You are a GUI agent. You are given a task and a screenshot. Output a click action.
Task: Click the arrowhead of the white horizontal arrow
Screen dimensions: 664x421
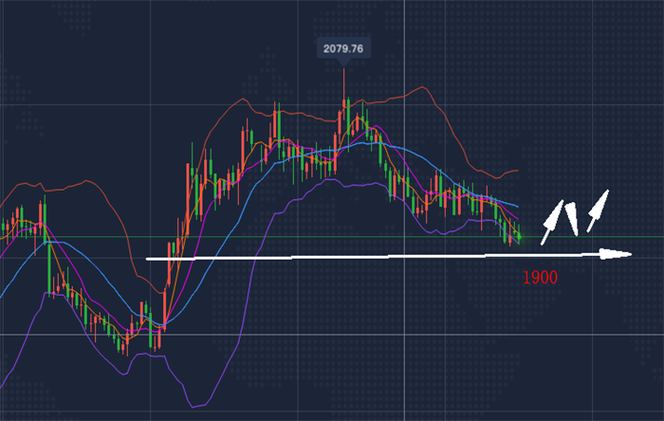coord(622,254)
